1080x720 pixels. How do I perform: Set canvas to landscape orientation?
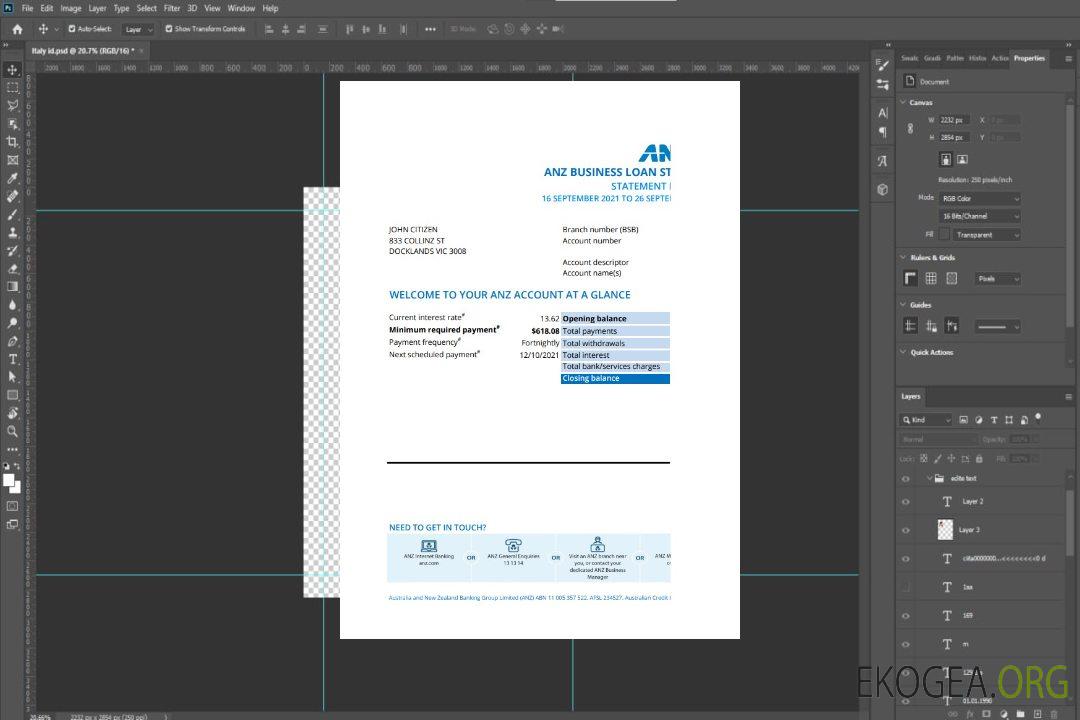[962, 160]
